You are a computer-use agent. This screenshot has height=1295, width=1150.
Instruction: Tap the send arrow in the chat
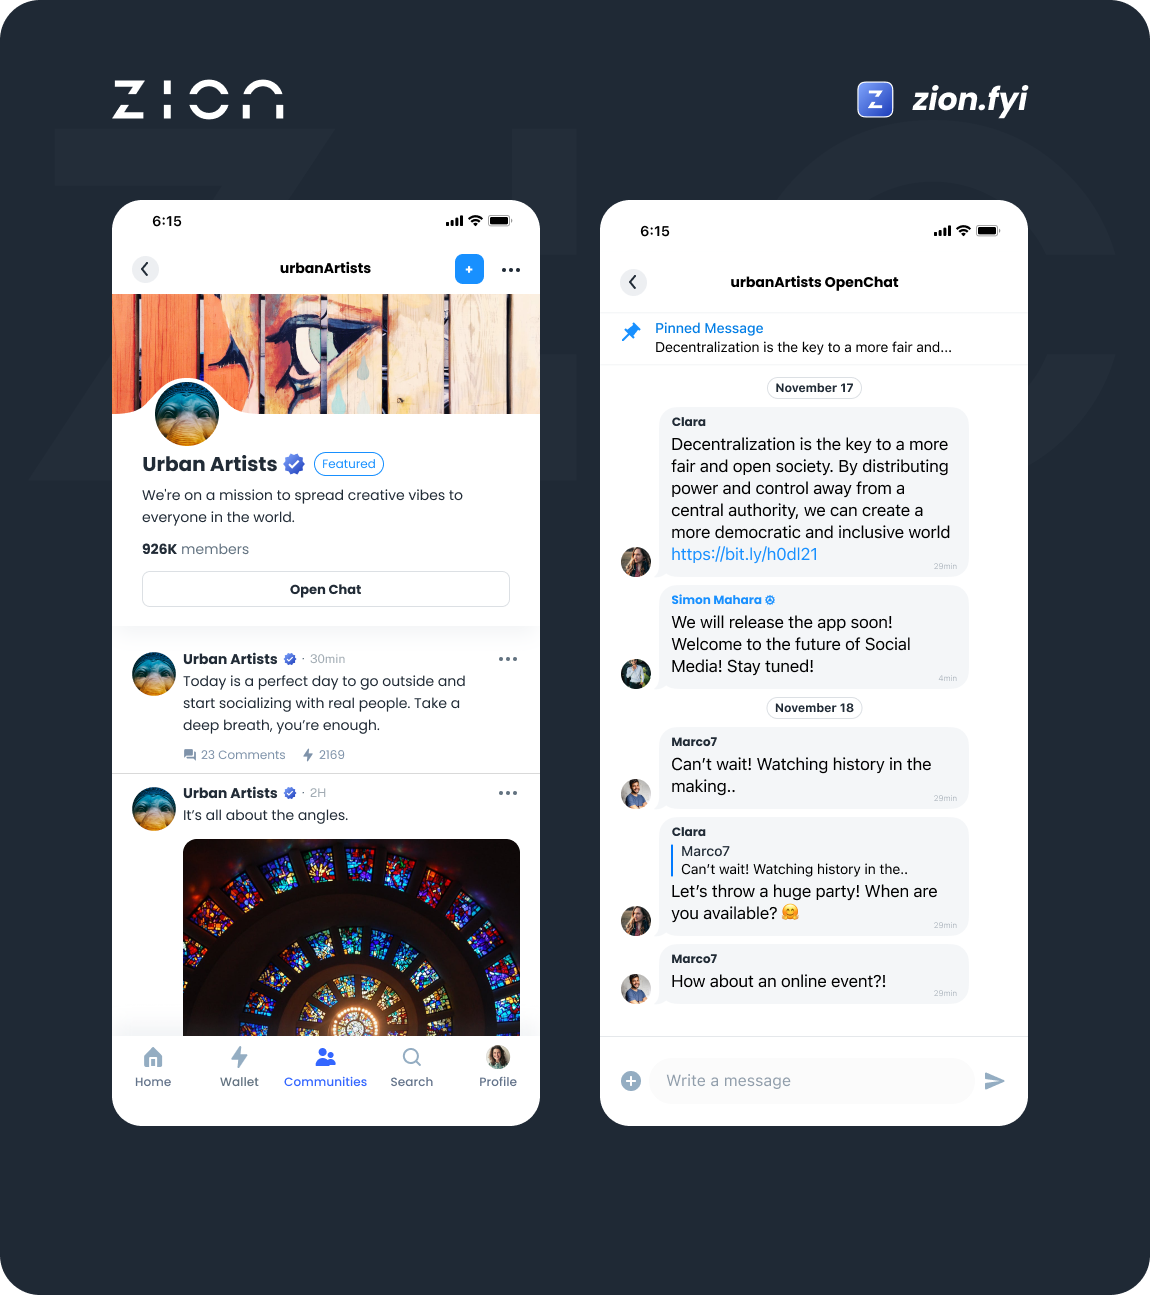pos(994,1081)
